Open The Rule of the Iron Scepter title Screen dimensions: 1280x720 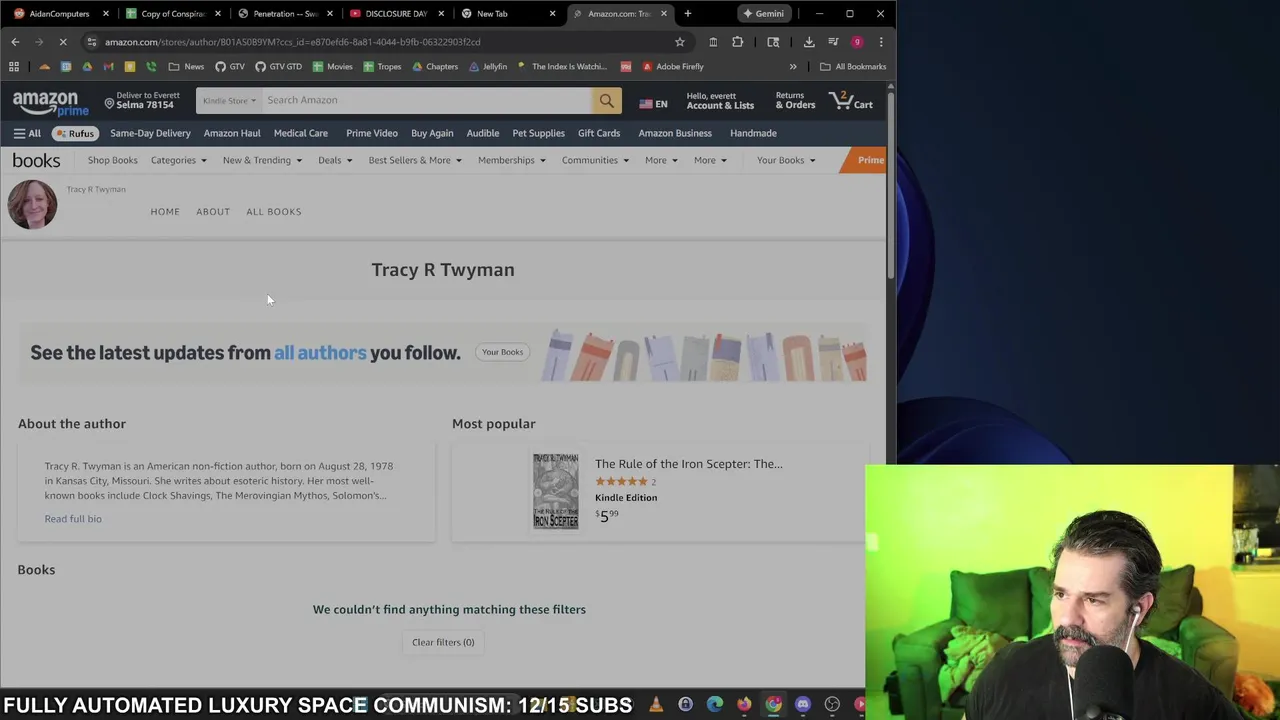(689, 464)
